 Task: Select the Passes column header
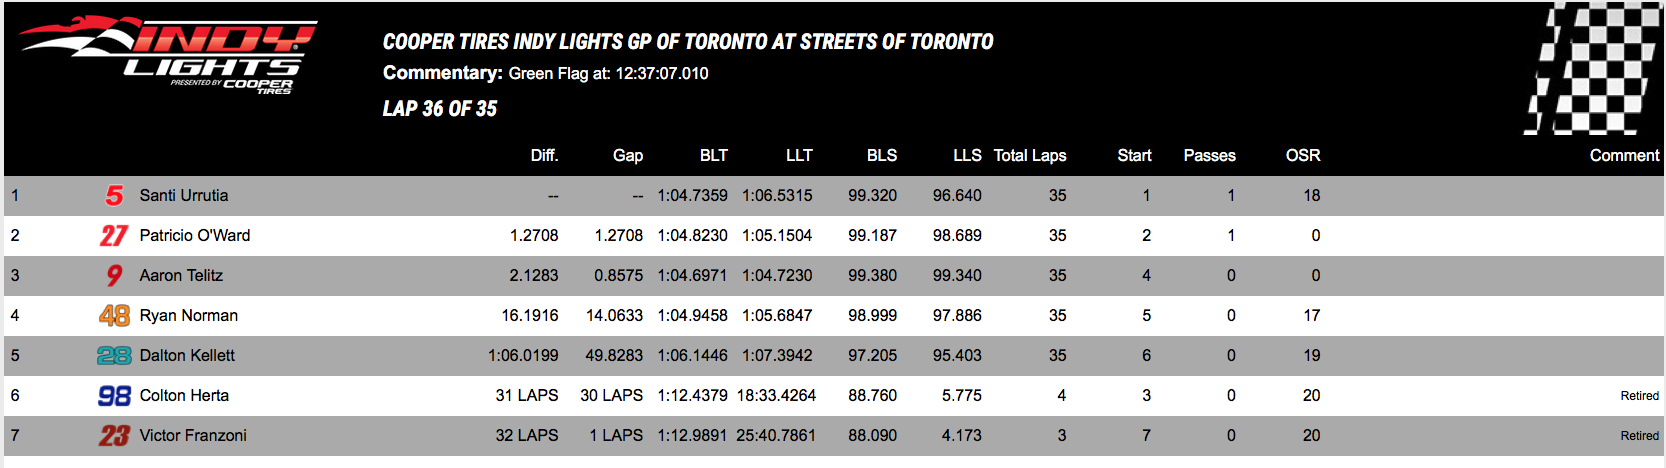(x=1209, y=155)
